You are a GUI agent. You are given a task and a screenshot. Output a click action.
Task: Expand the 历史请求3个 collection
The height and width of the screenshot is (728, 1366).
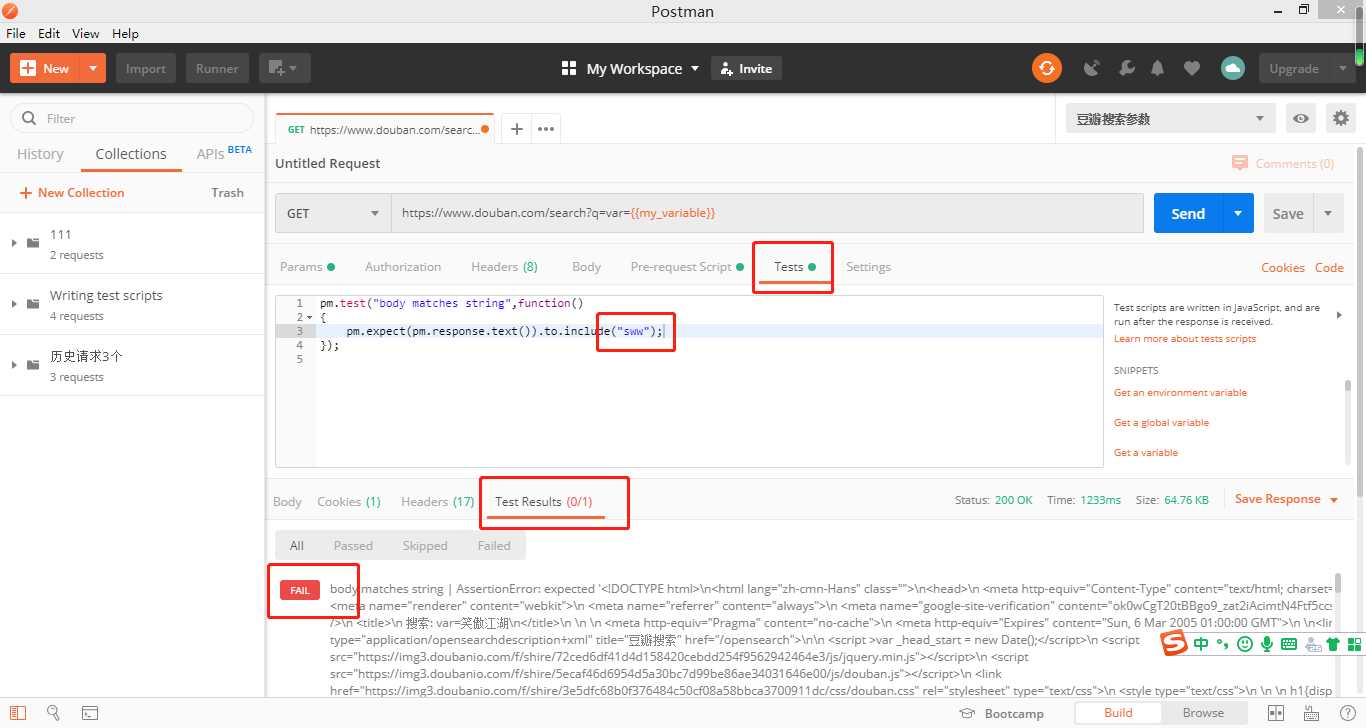coord(14,365)
